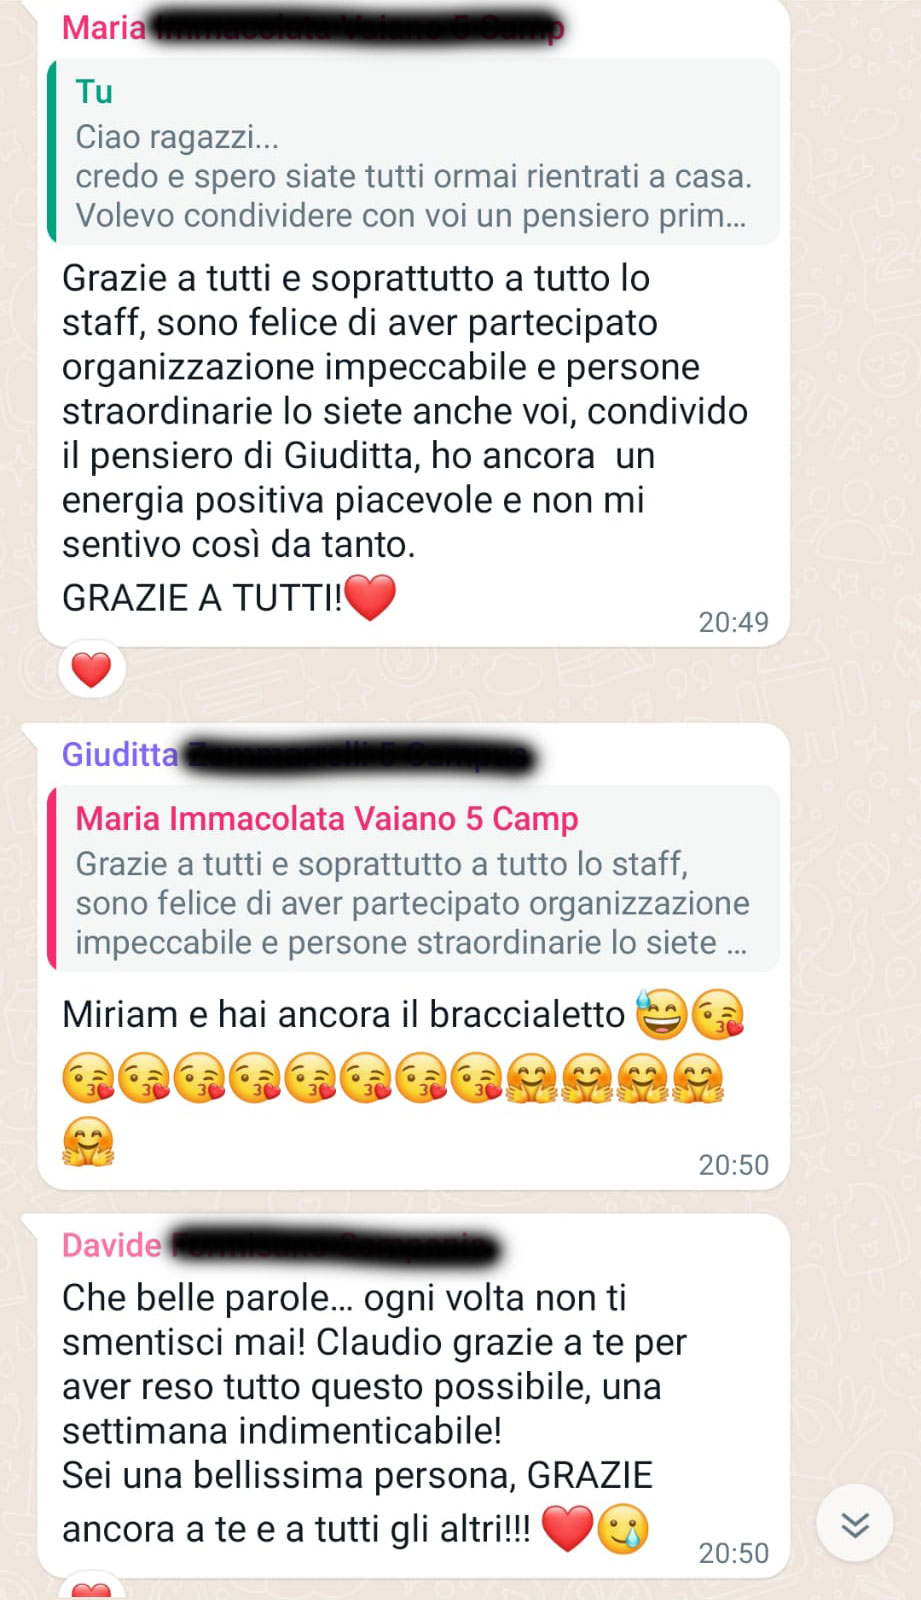
Task: Tap the red heart after GRAZIE A TUTTI!
Action: click(x=370, y=597)
